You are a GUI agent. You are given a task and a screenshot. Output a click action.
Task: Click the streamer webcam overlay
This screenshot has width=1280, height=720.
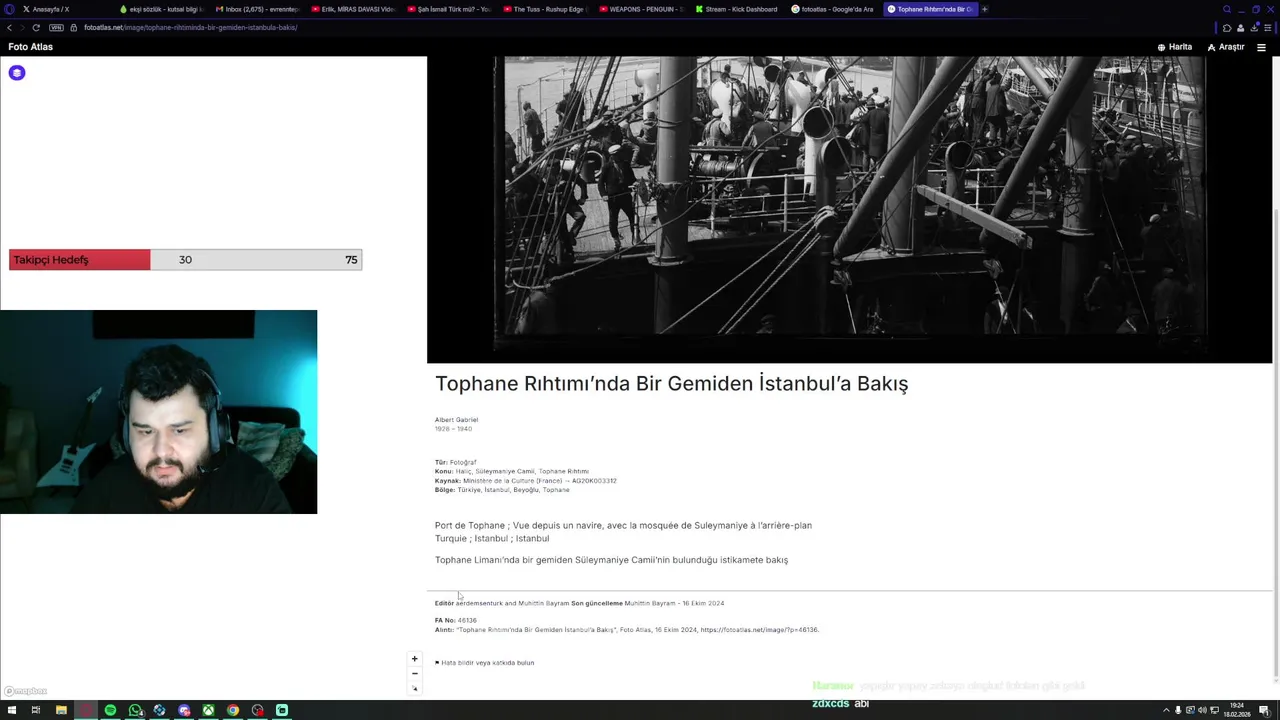tap(158, 412)
